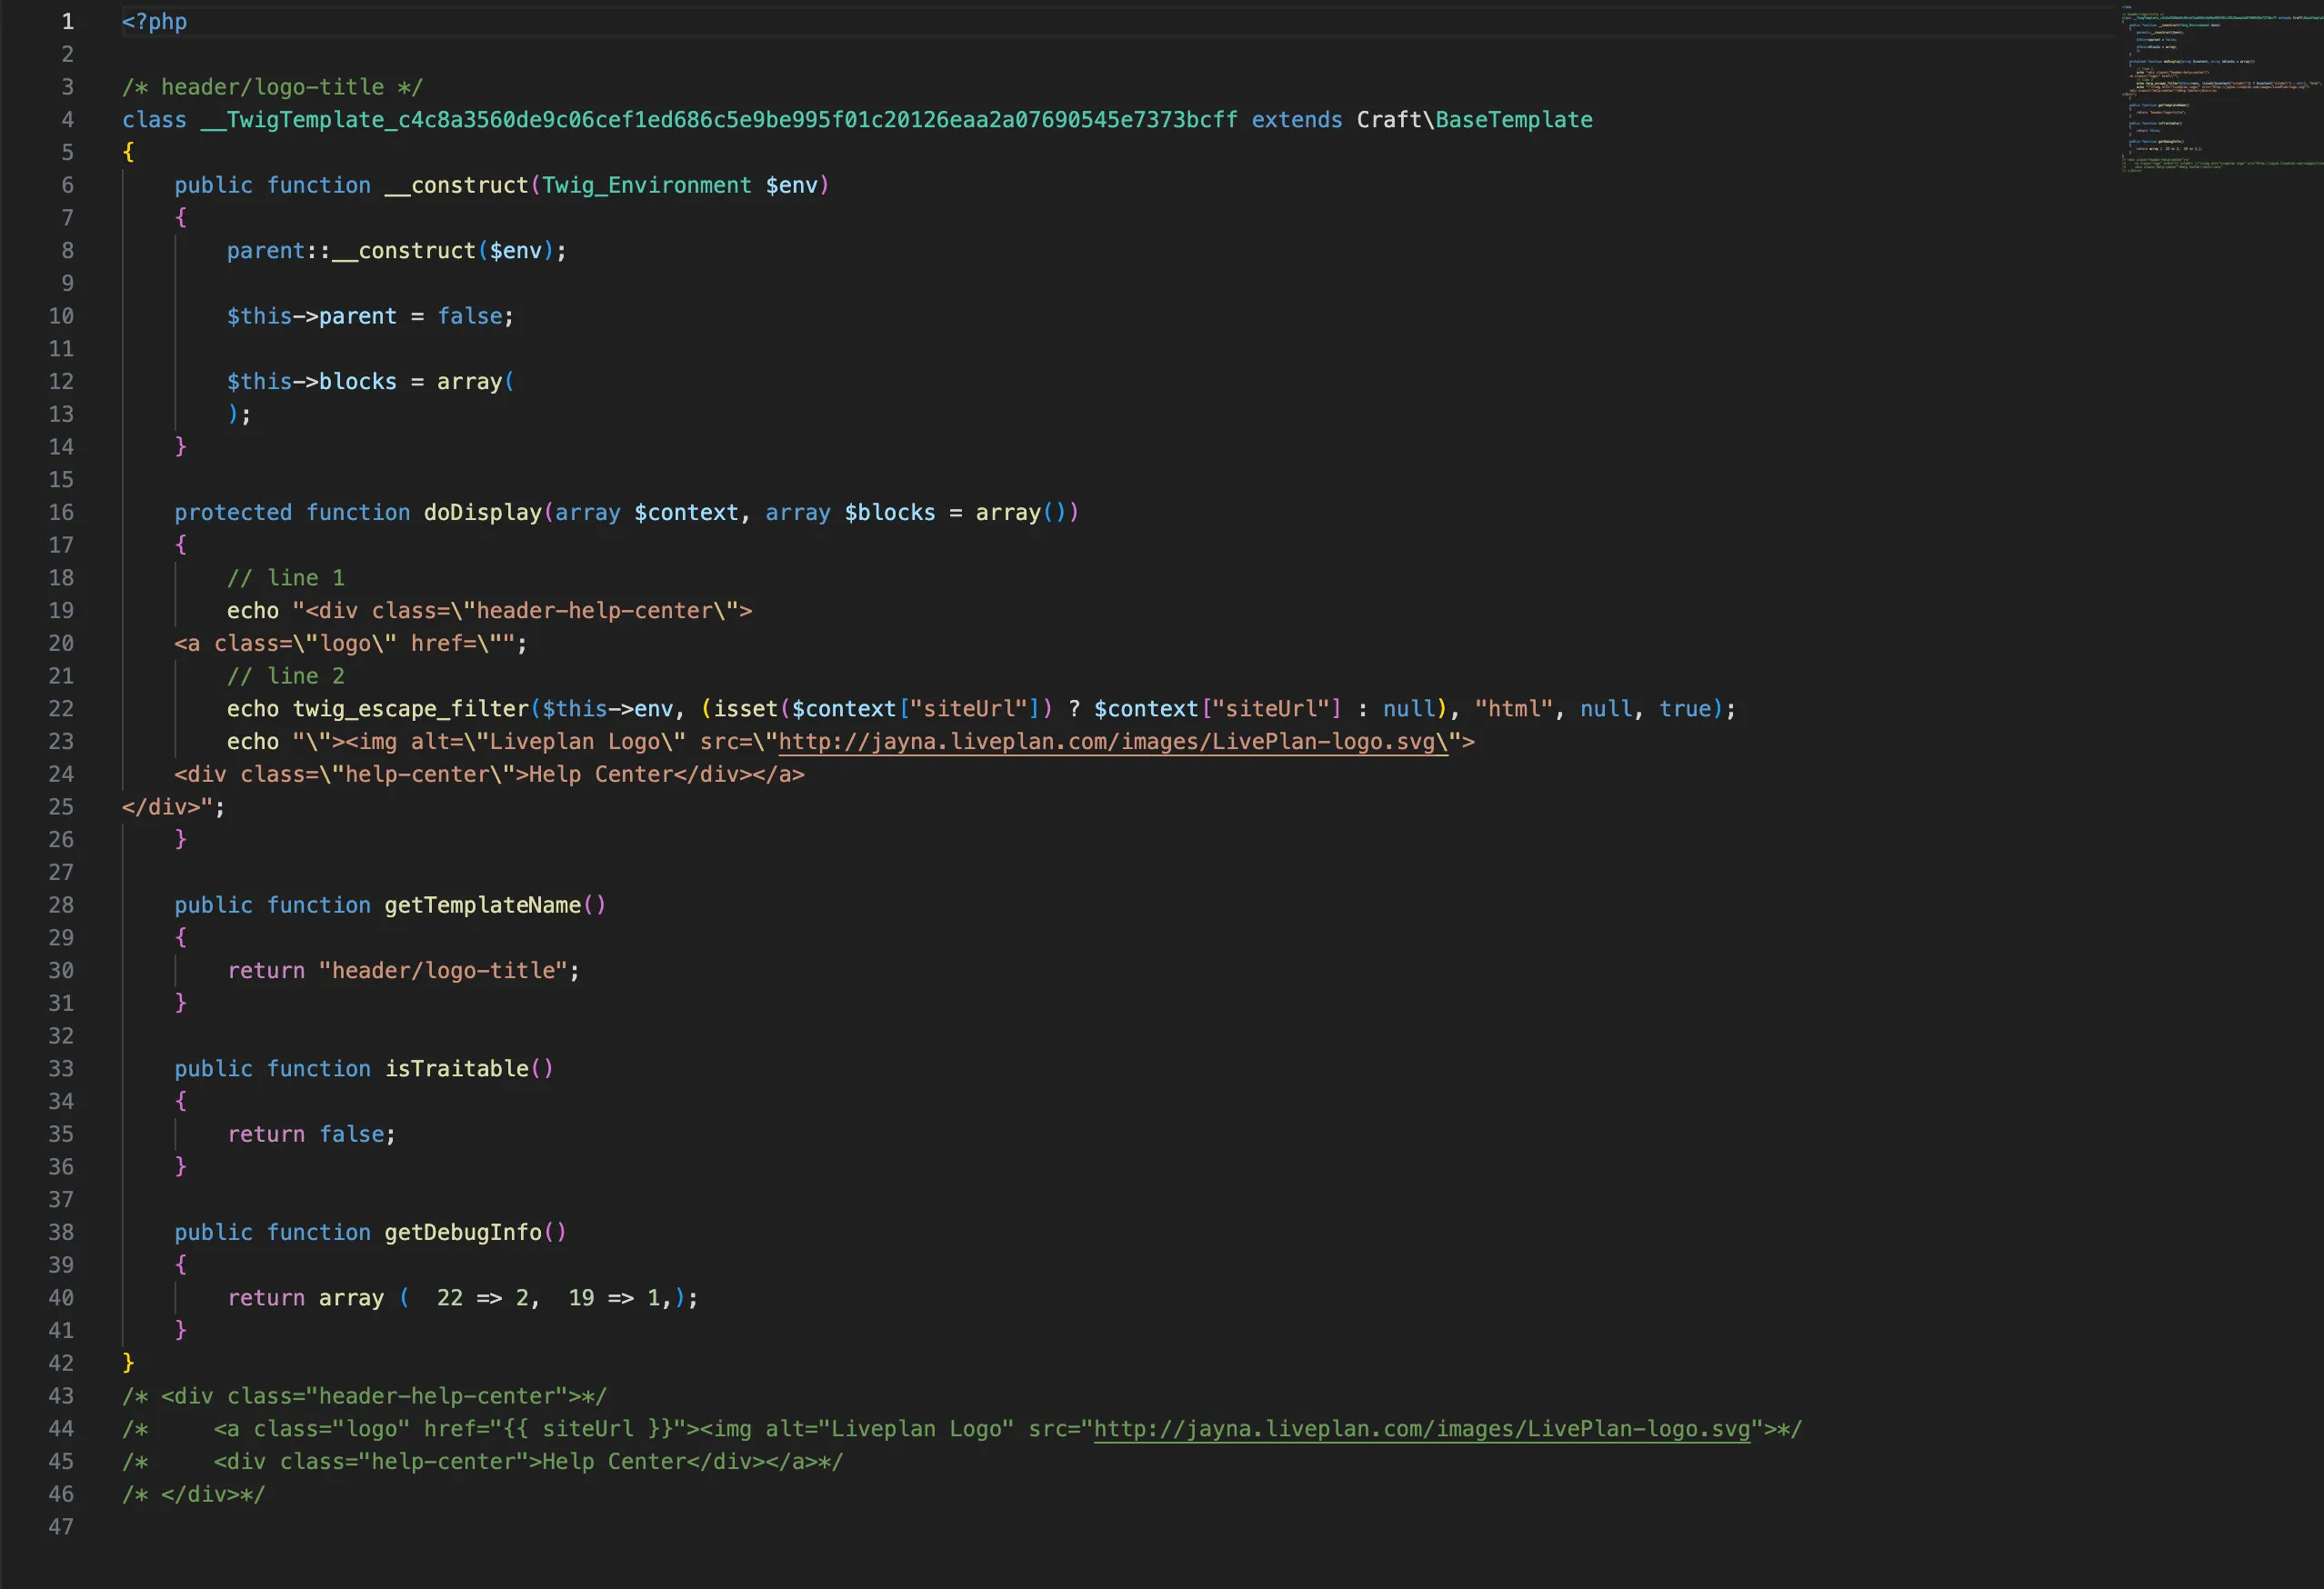Select line number 16 in the gutter
The height and width of the screenshot is (1589, 2324).
[61, 512]
